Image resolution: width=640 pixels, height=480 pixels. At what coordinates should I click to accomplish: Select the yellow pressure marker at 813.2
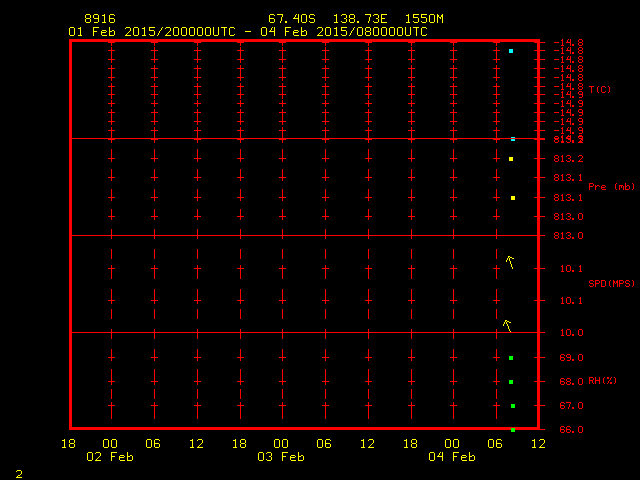click(x=511, y=159)
